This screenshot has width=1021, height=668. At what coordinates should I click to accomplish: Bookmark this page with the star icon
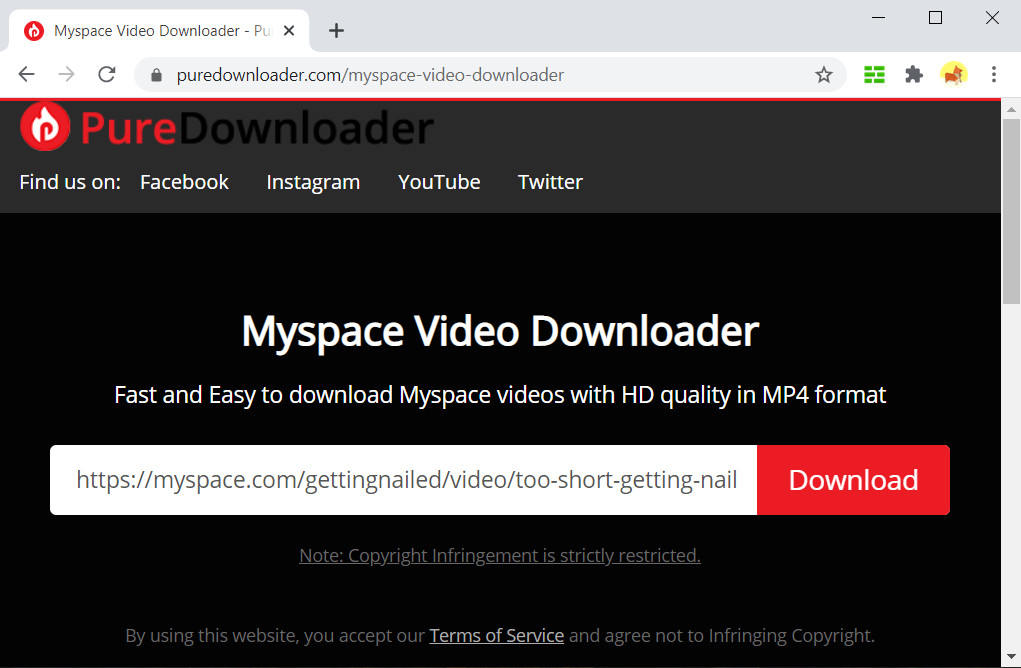tap(824, 75)
